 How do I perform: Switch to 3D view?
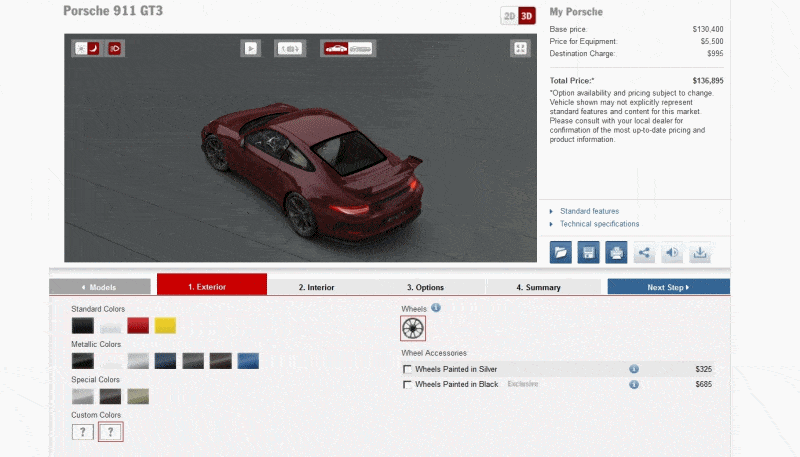(527, 16)
